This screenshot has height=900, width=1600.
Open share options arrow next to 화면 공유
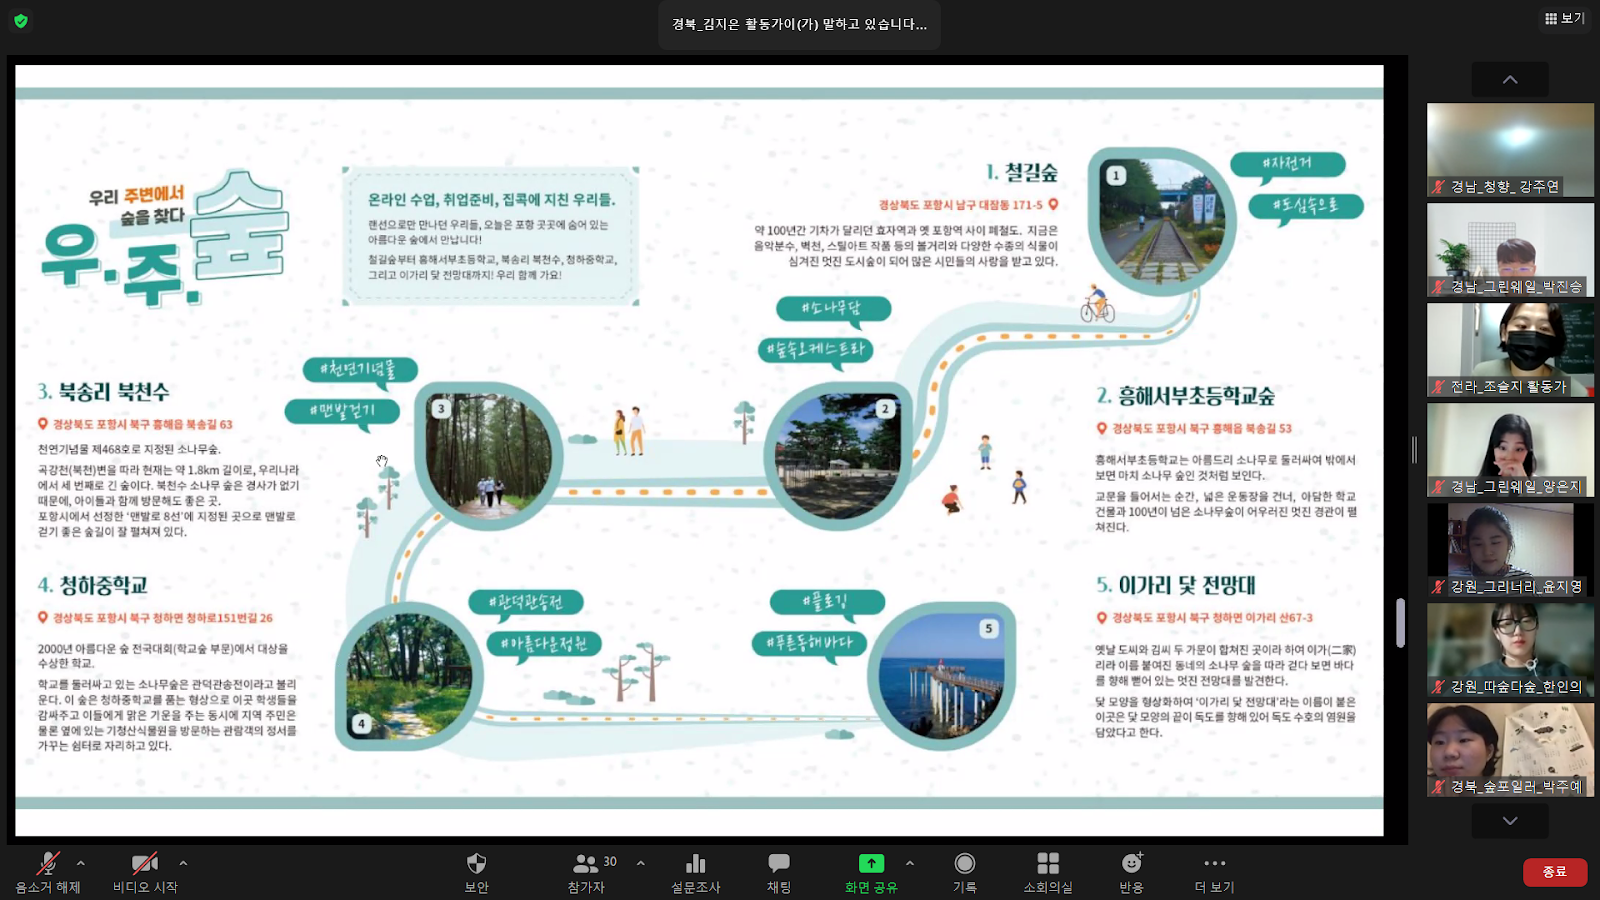910,863
